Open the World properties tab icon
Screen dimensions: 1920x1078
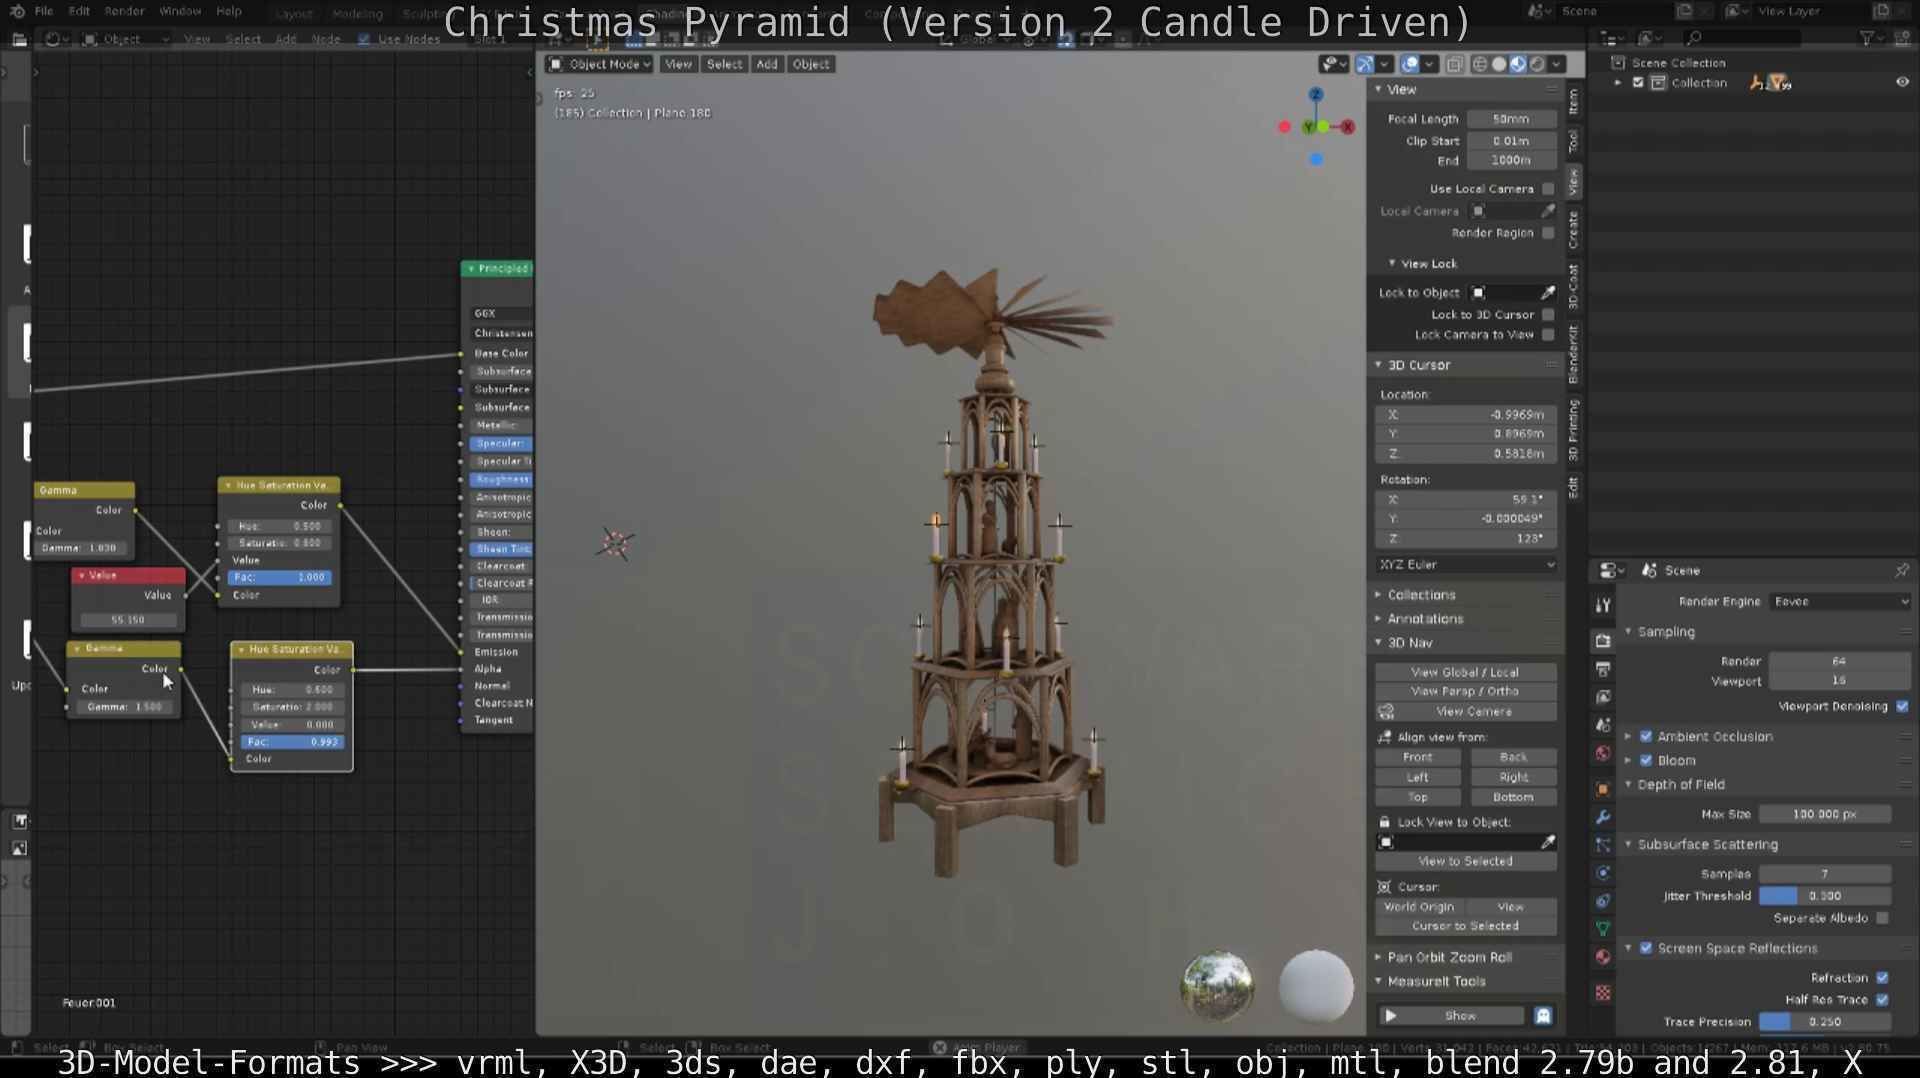pyautogui.click(x=1603, y=753)
